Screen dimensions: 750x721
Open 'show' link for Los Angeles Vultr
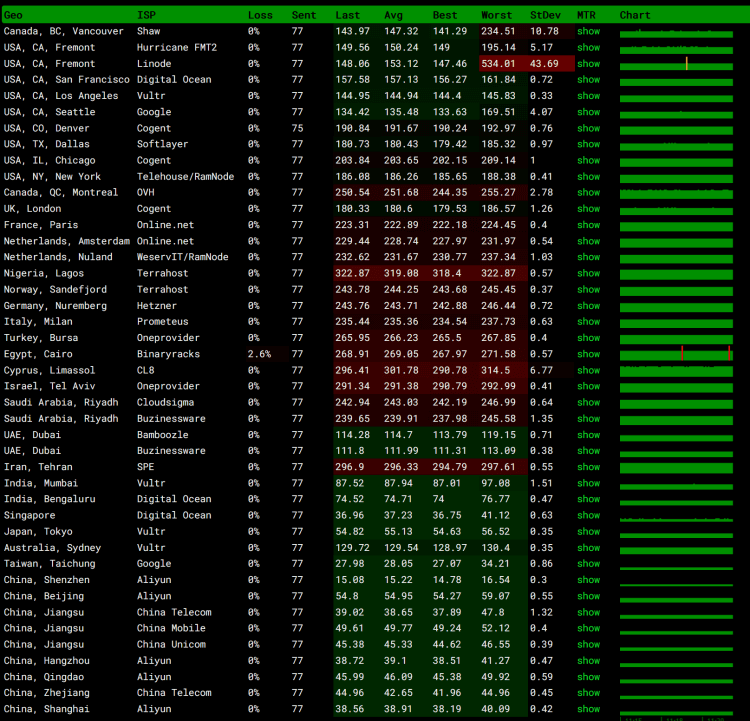[588, 96]
